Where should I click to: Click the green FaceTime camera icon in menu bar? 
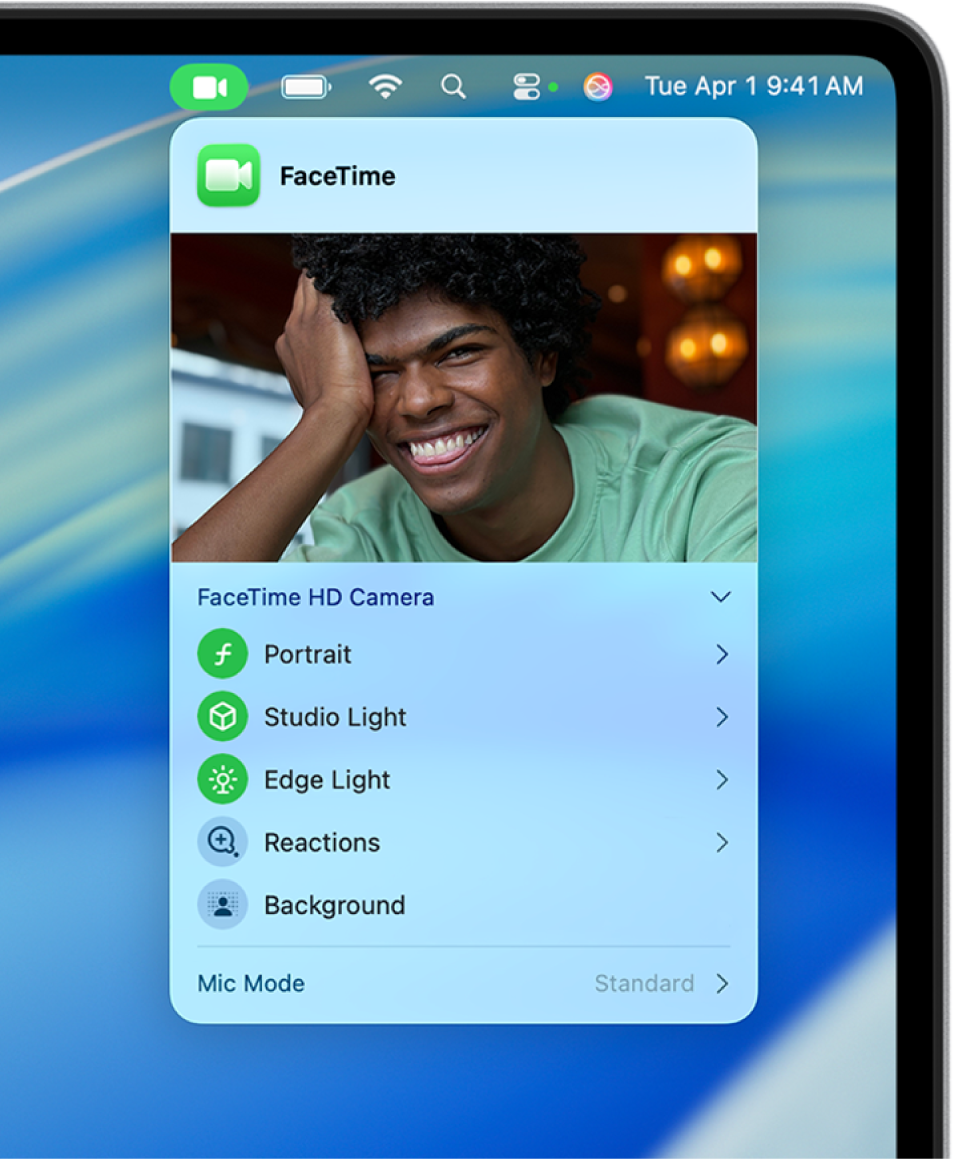(210, 86)
